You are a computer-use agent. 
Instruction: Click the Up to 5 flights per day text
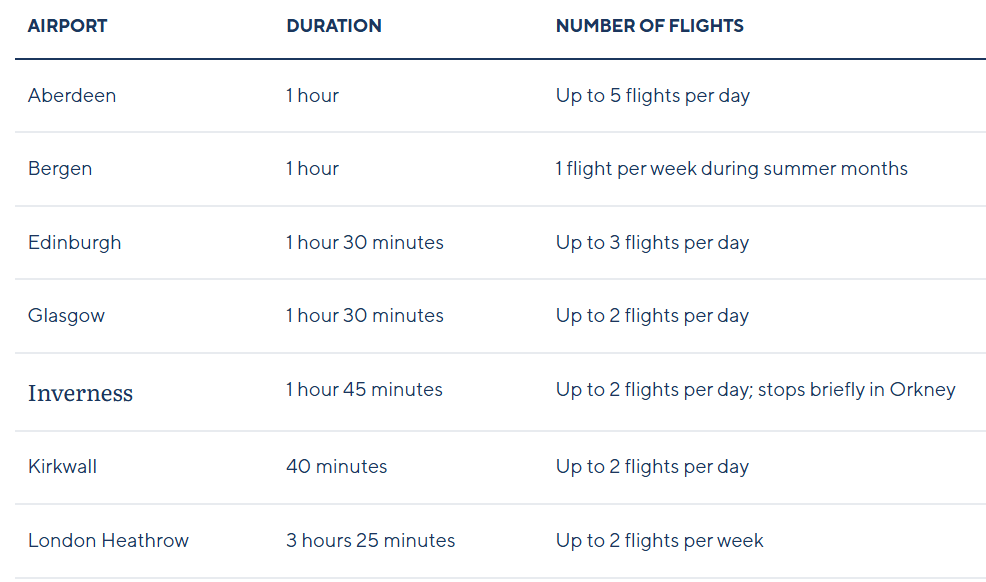[652, 96]
